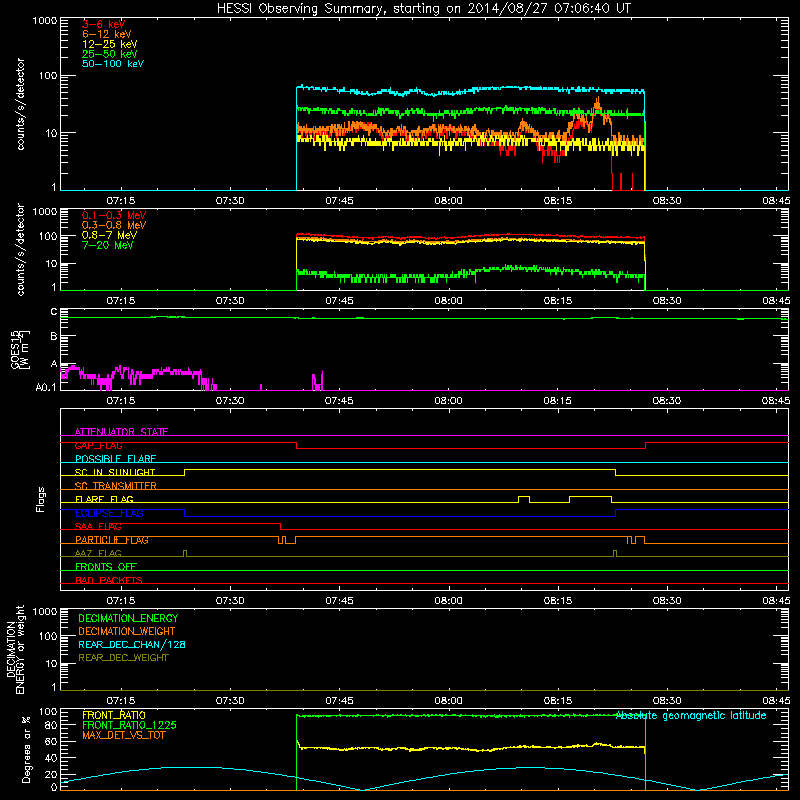The height and width of the screenshot is (800, 800).
Task: Click the Flags panel axis label
Action: [41, 499]
